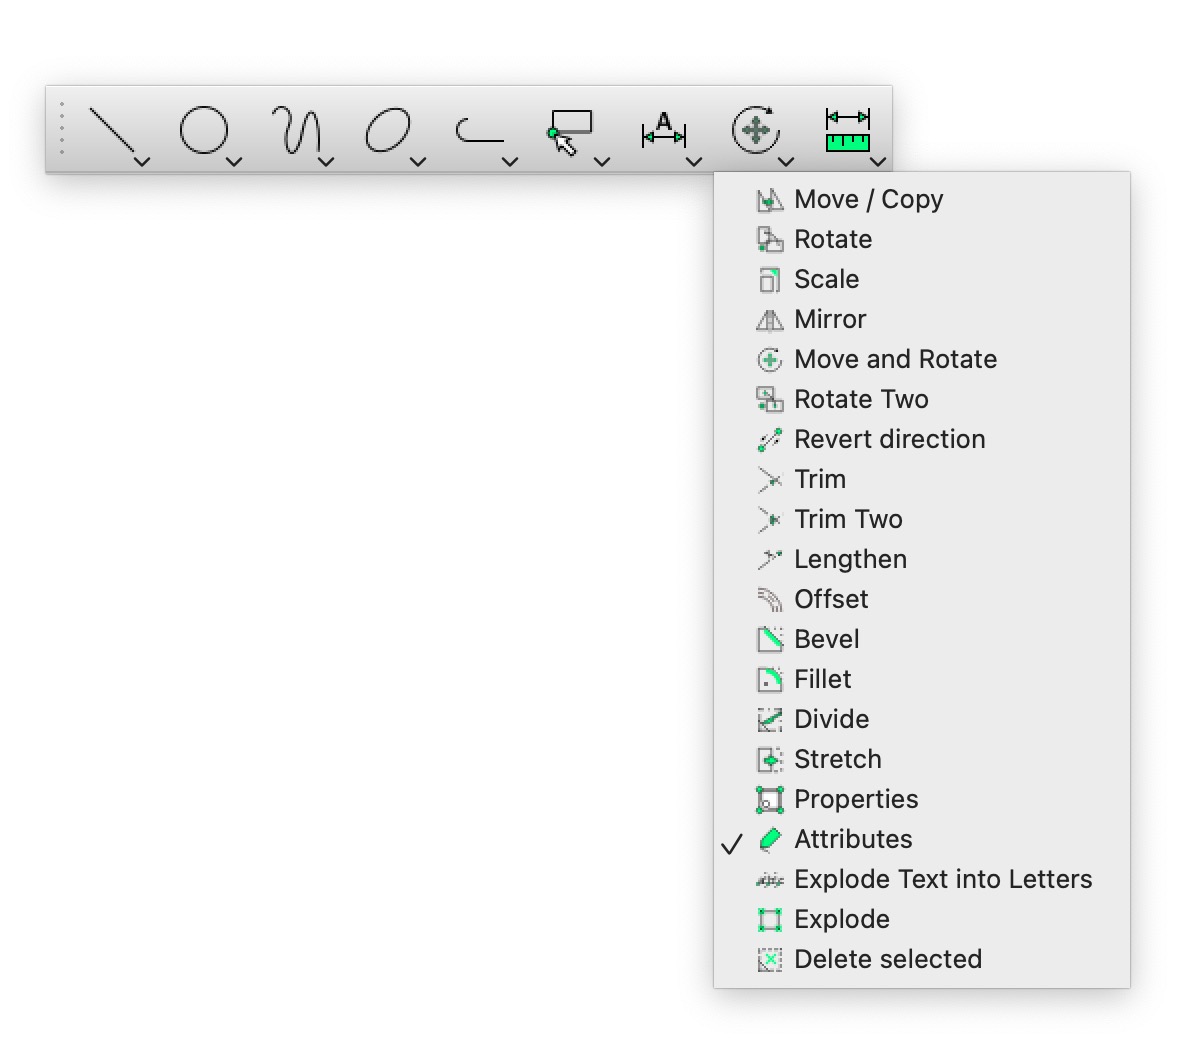Expand the Line tool dropdown arrow
The width and height of the screenshot is (1184, 1038).
pos(143,162)
